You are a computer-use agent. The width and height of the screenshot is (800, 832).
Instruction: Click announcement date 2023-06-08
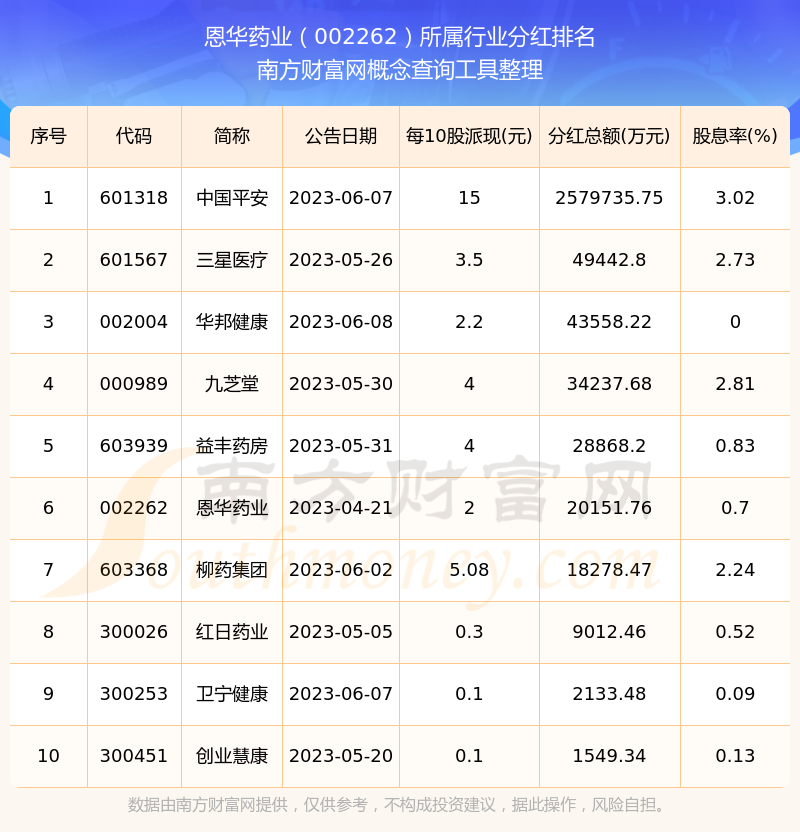coord(341,322)
